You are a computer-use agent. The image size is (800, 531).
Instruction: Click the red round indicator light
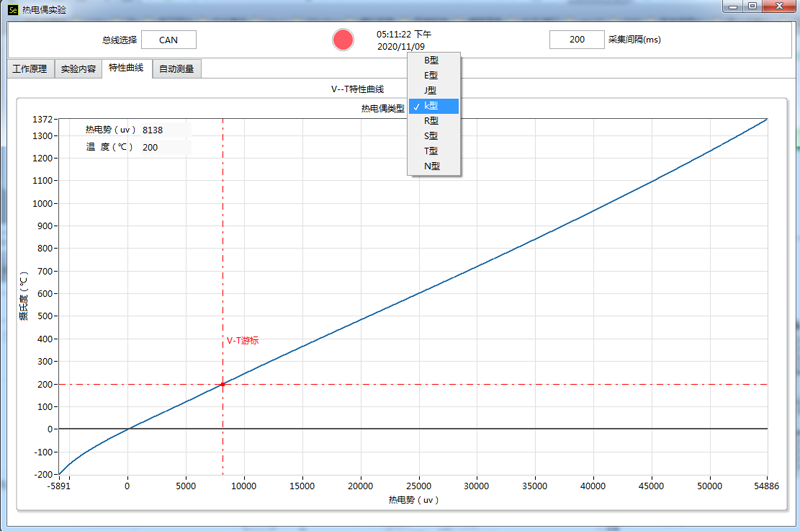coord(343,40)
